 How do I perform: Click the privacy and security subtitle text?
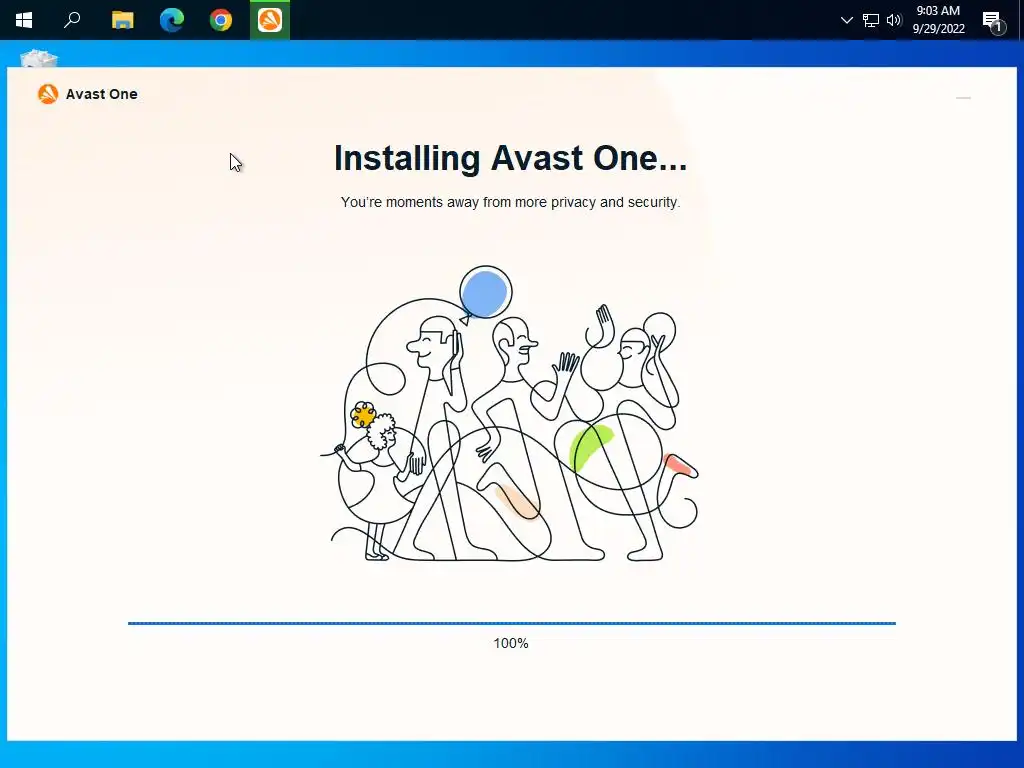click(x=510, y=202)
